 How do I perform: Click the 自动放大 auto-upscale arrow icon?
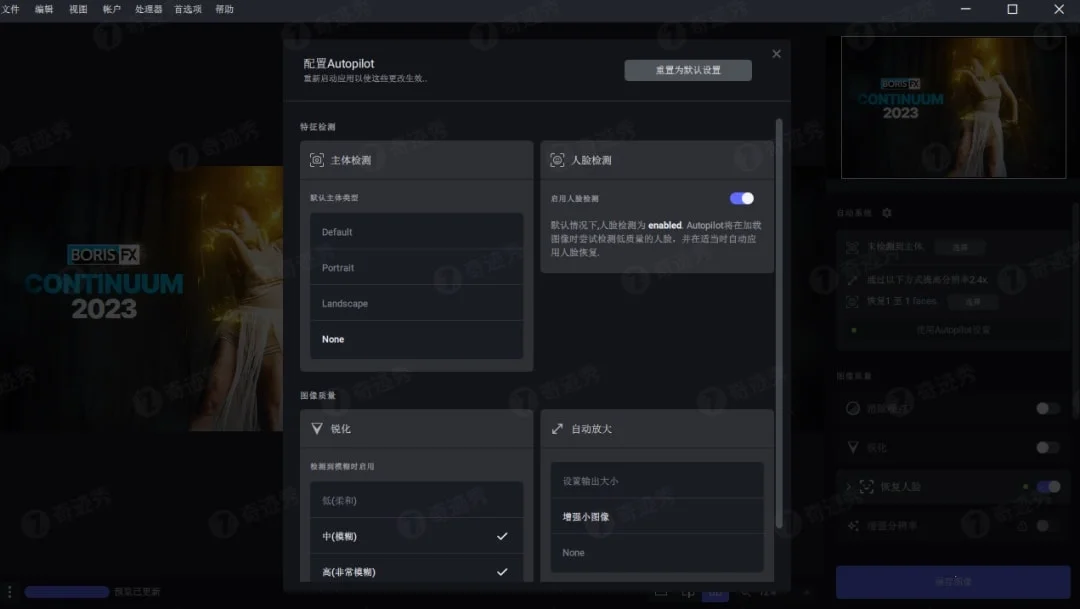tap(555, 428)
